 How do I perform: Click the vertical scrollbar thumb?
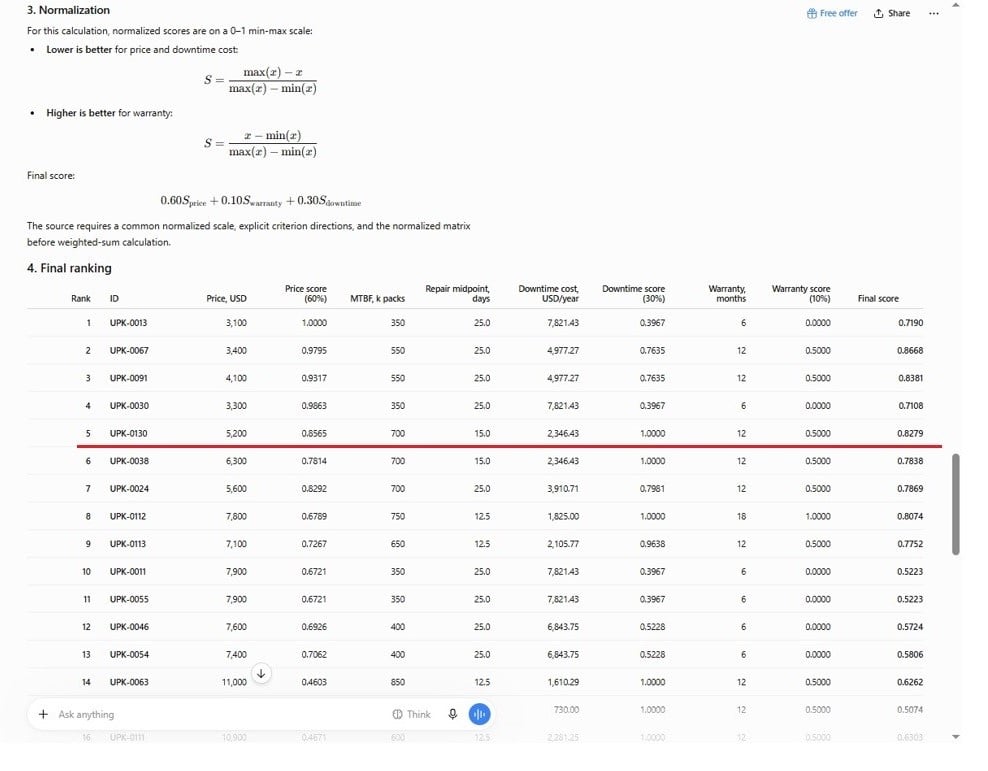pos(956,504)
